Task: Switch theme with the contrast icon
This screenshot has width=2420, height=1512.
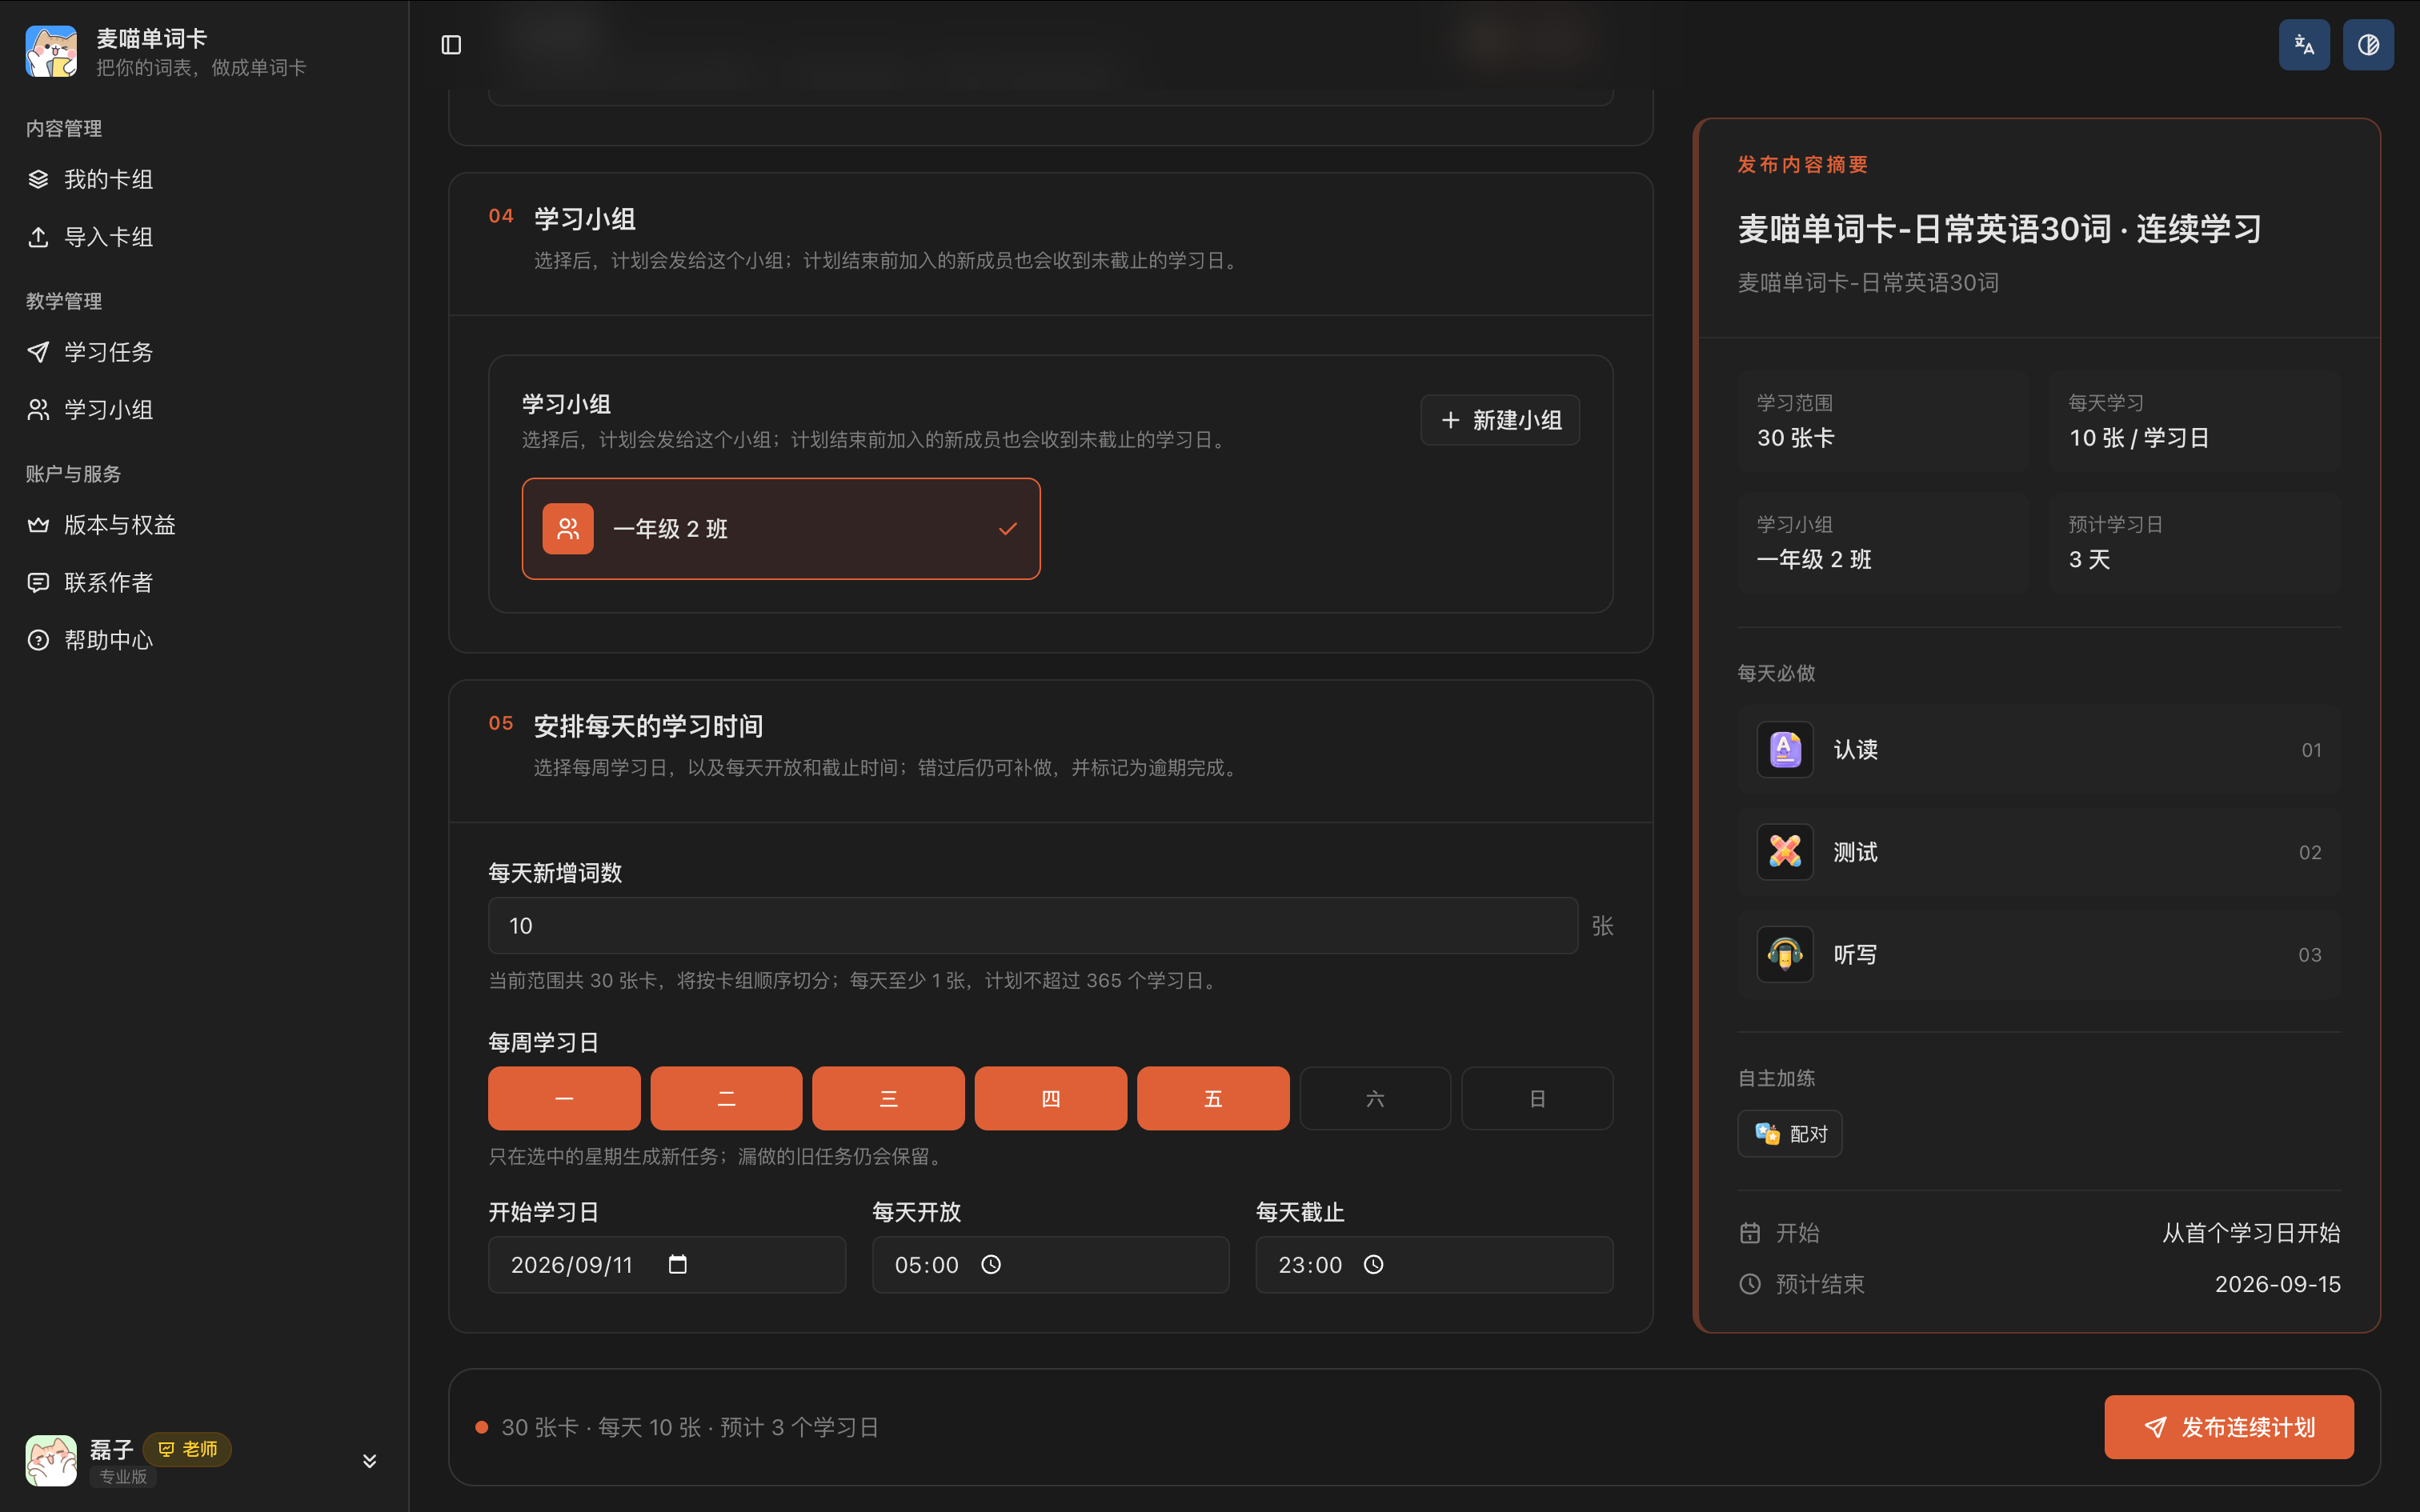Action: click(2368, 45)
